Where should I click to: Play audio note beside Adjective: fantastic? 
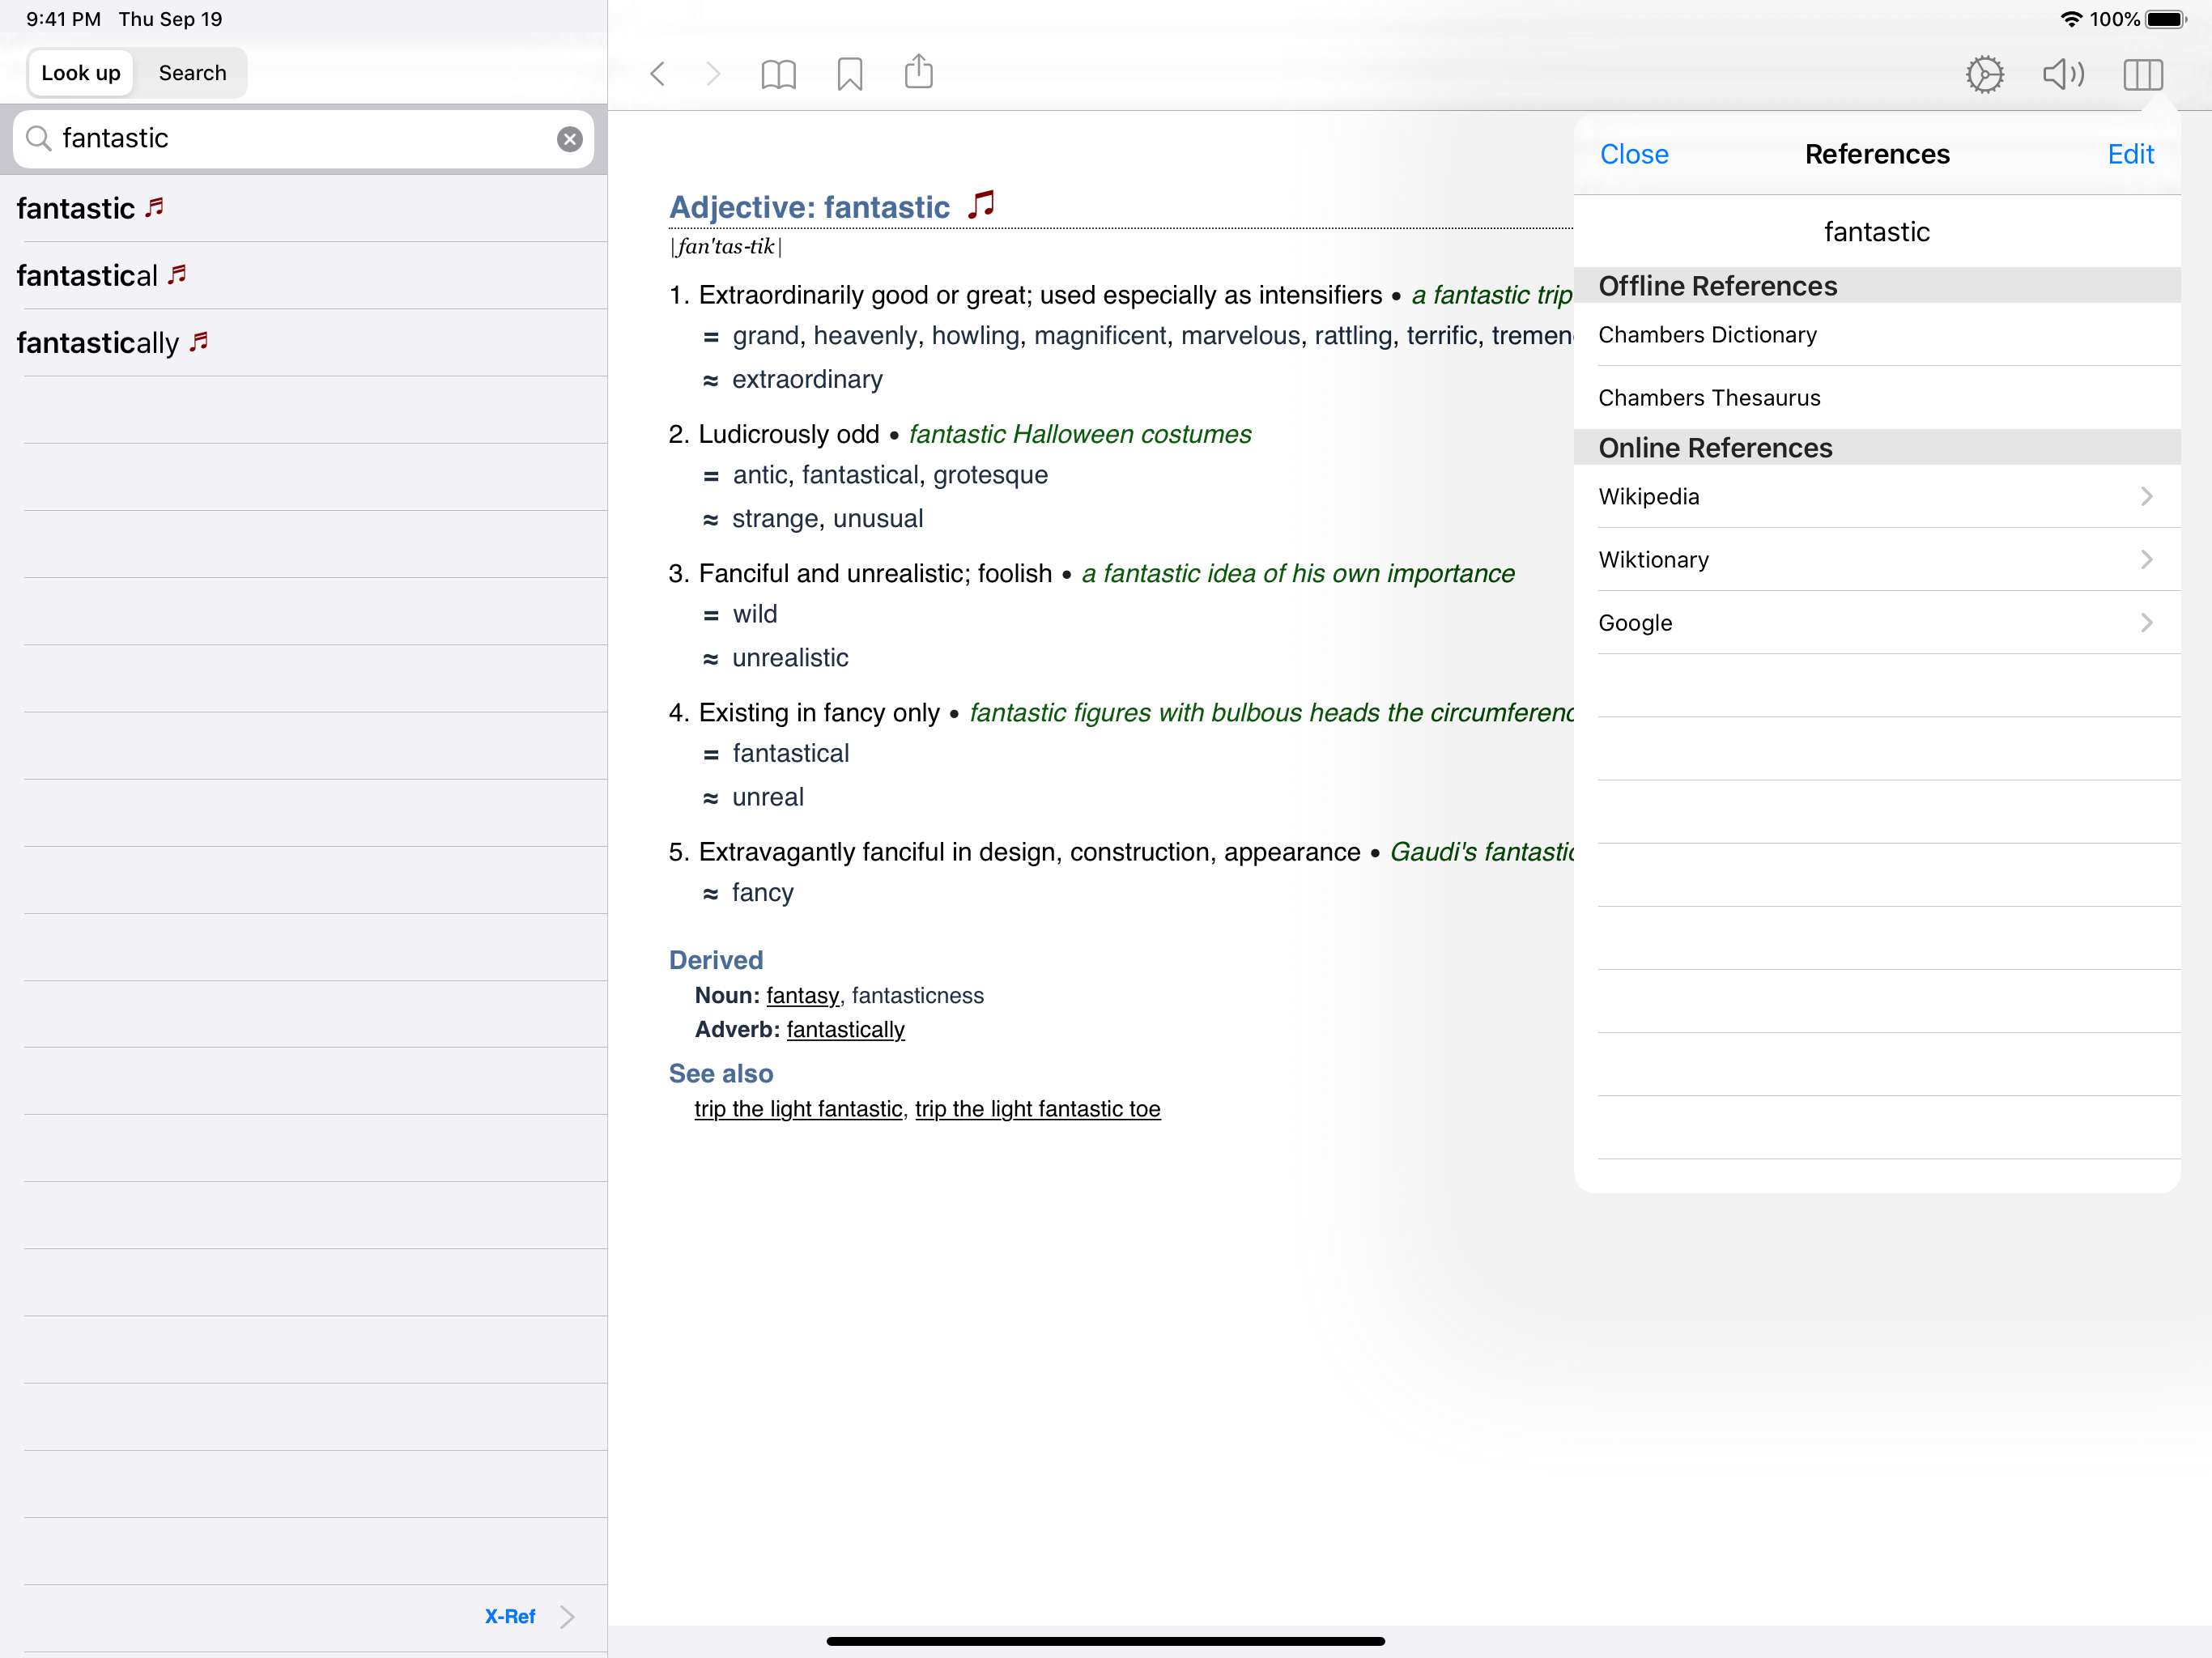[x=981, y=204]
